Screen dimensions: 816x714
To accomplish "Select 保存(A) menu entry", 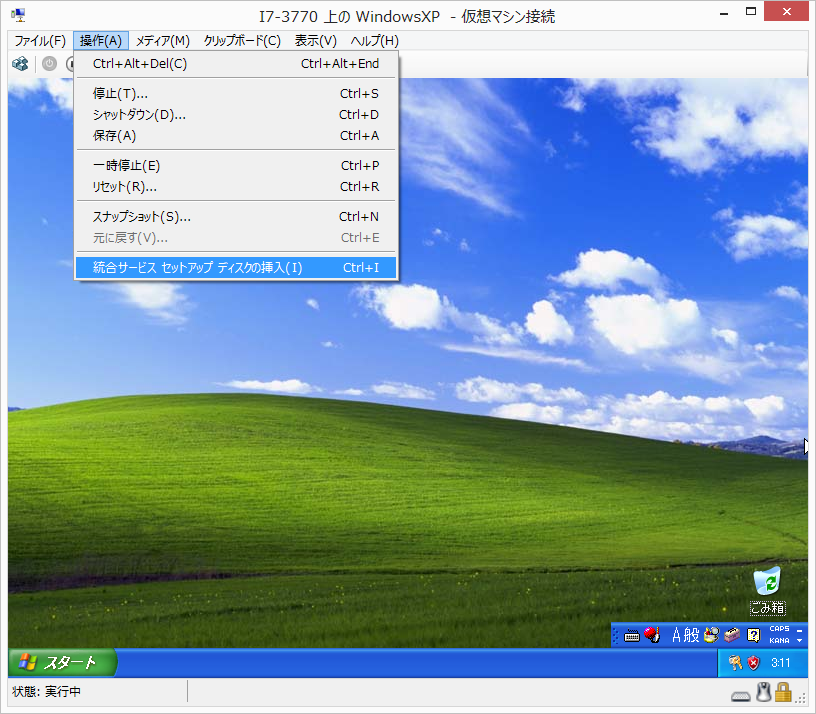I will click(236, 135).
